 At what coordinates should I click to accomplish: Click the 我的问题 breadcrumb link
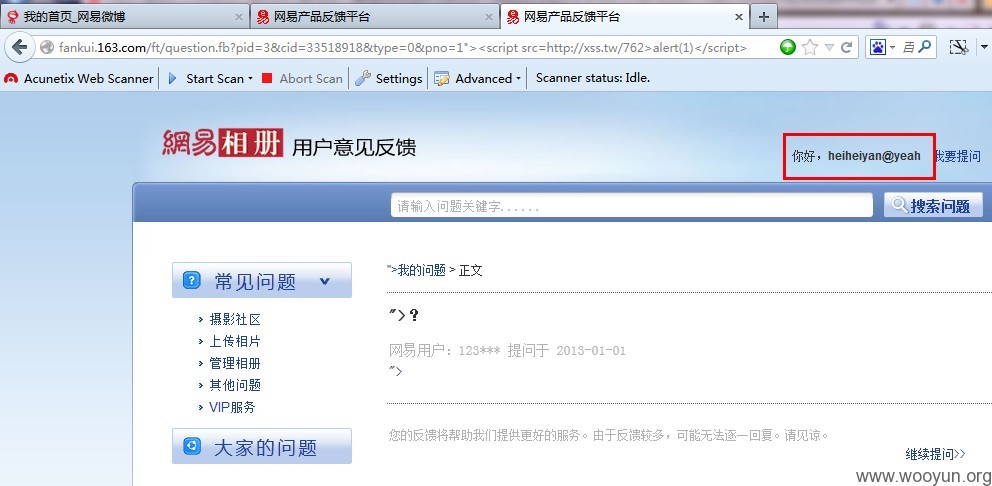tap(422, 270)
